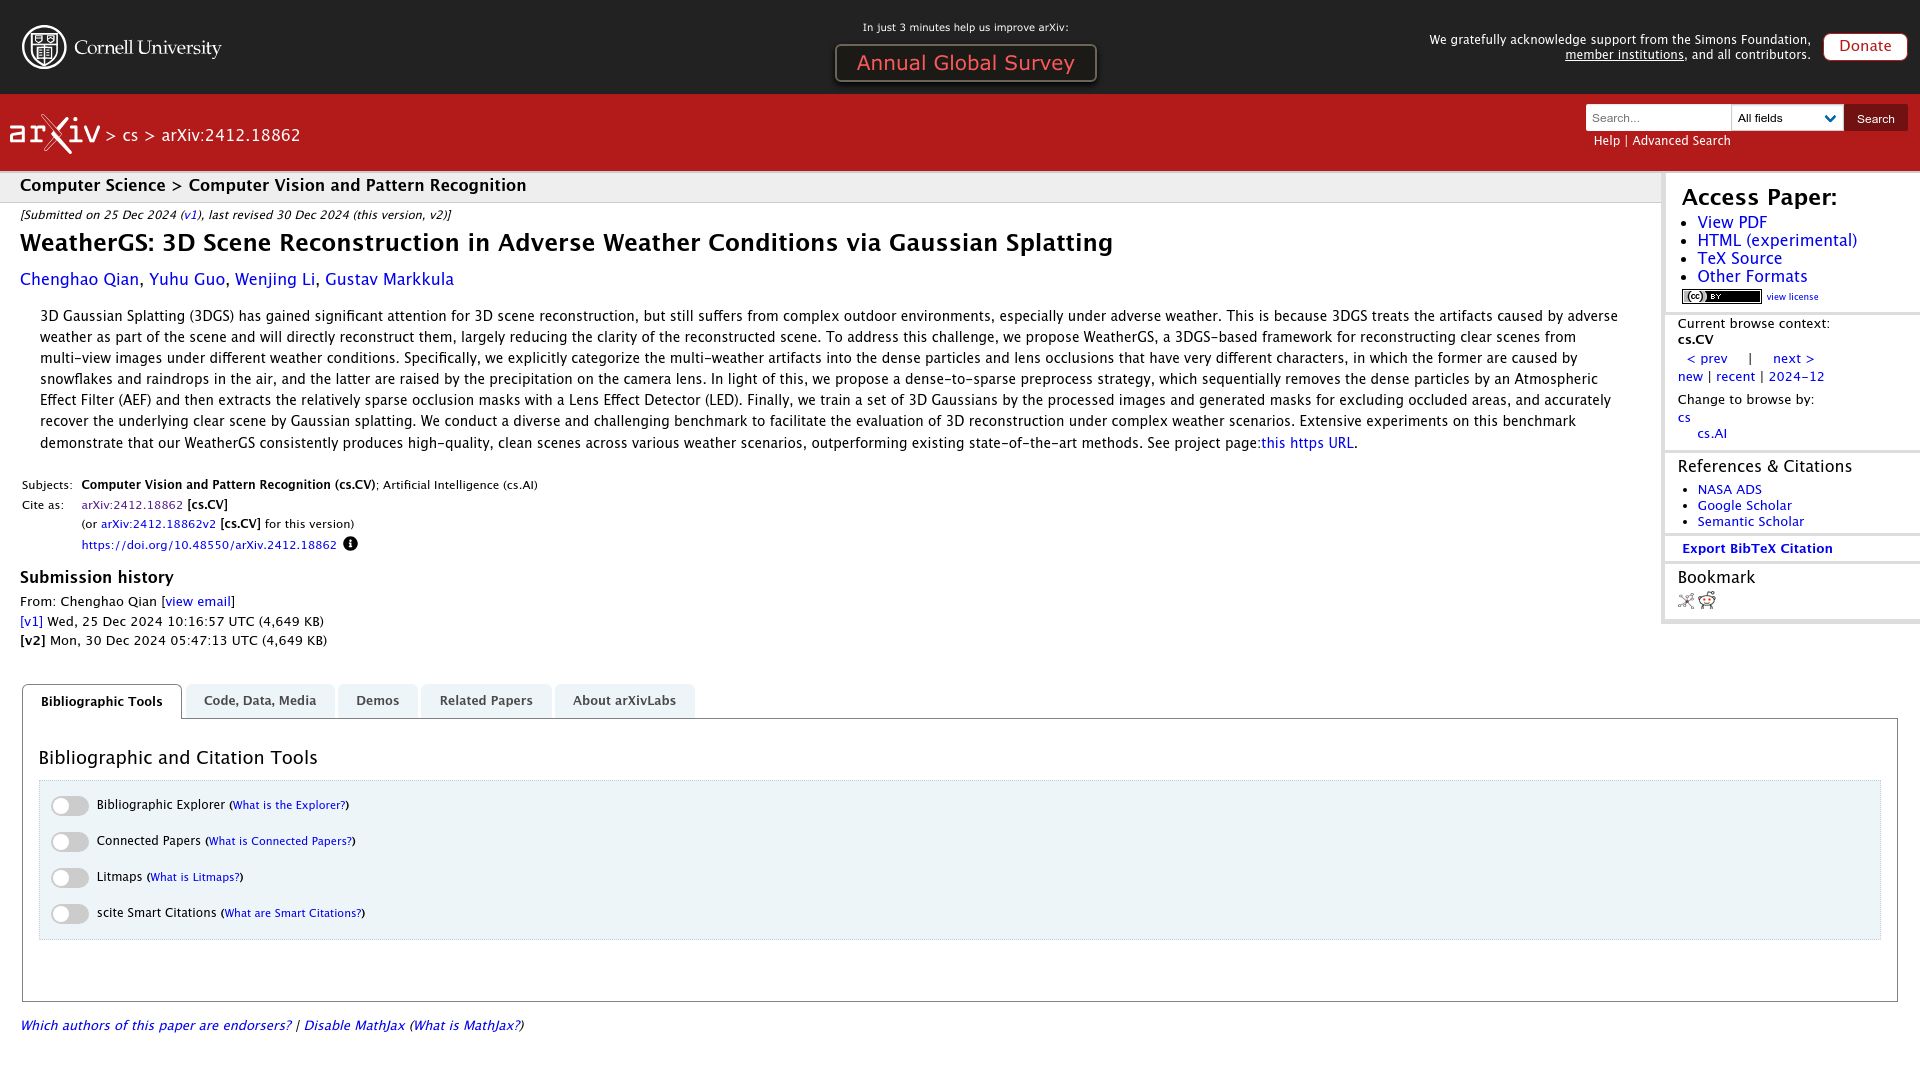
Task: Open What is Connected Papers? link
Action: (x=280, y=842)
